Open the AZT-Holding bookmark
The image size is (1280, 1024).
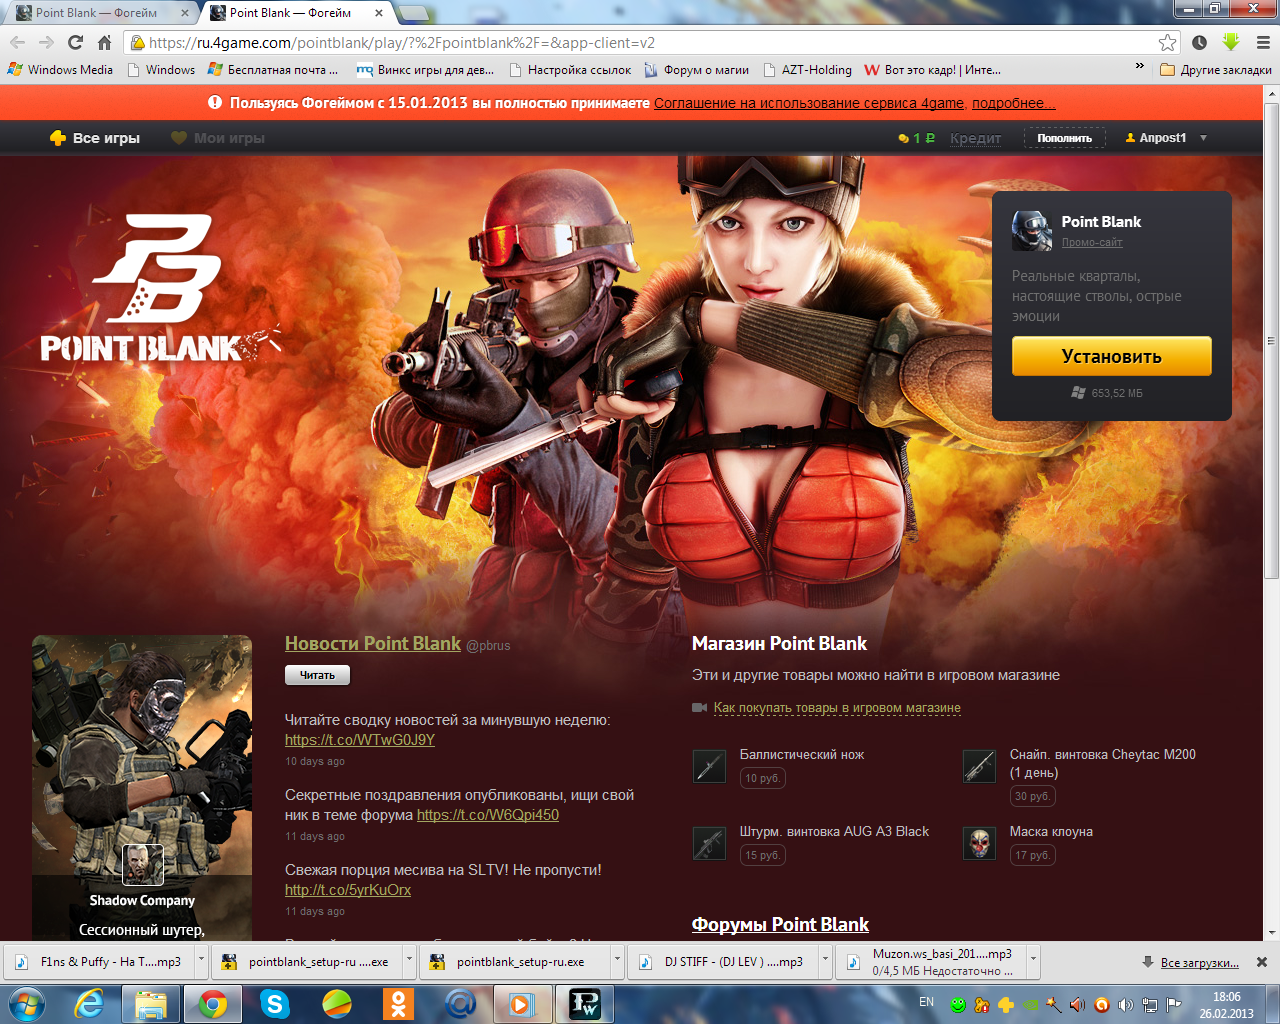click(x=807, y=70)
